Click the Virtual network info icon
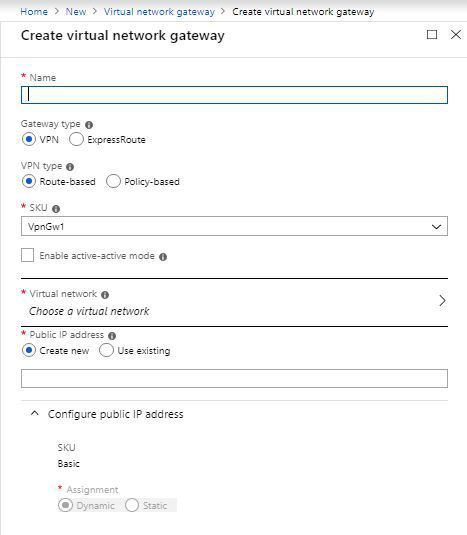Viewport: 467px width, 535px height. coord(105,295)
